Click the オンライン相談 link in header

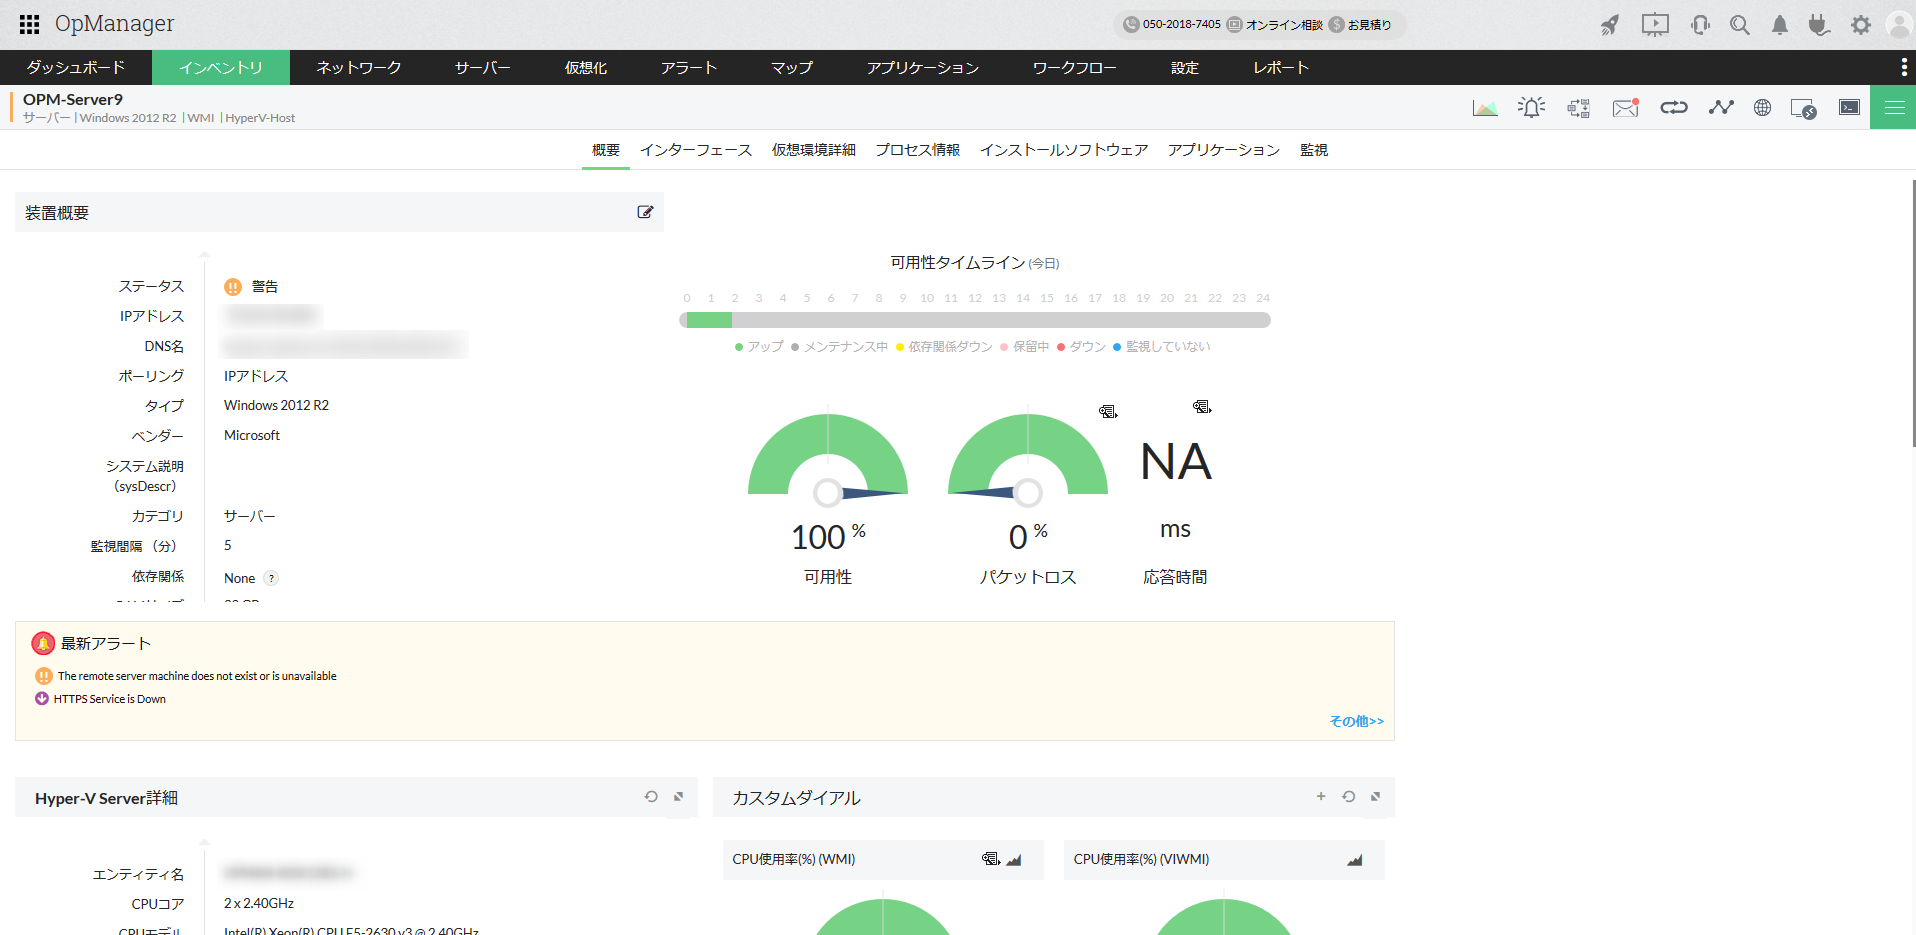[1283, 25]
